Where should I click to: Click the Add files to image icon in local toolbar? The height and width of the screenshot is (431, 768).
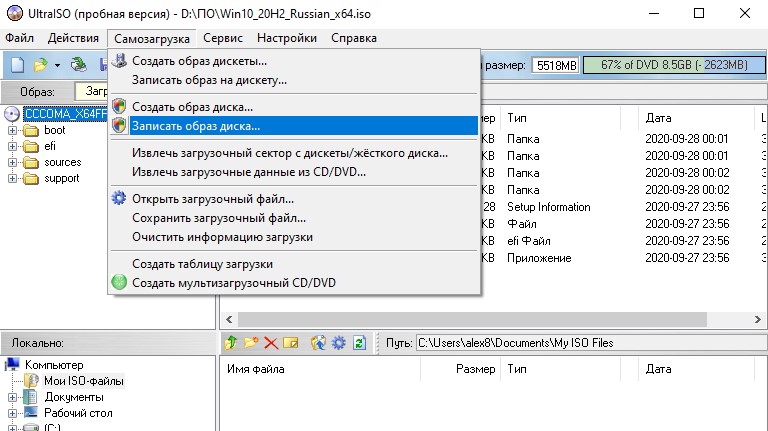coord(318,342)
